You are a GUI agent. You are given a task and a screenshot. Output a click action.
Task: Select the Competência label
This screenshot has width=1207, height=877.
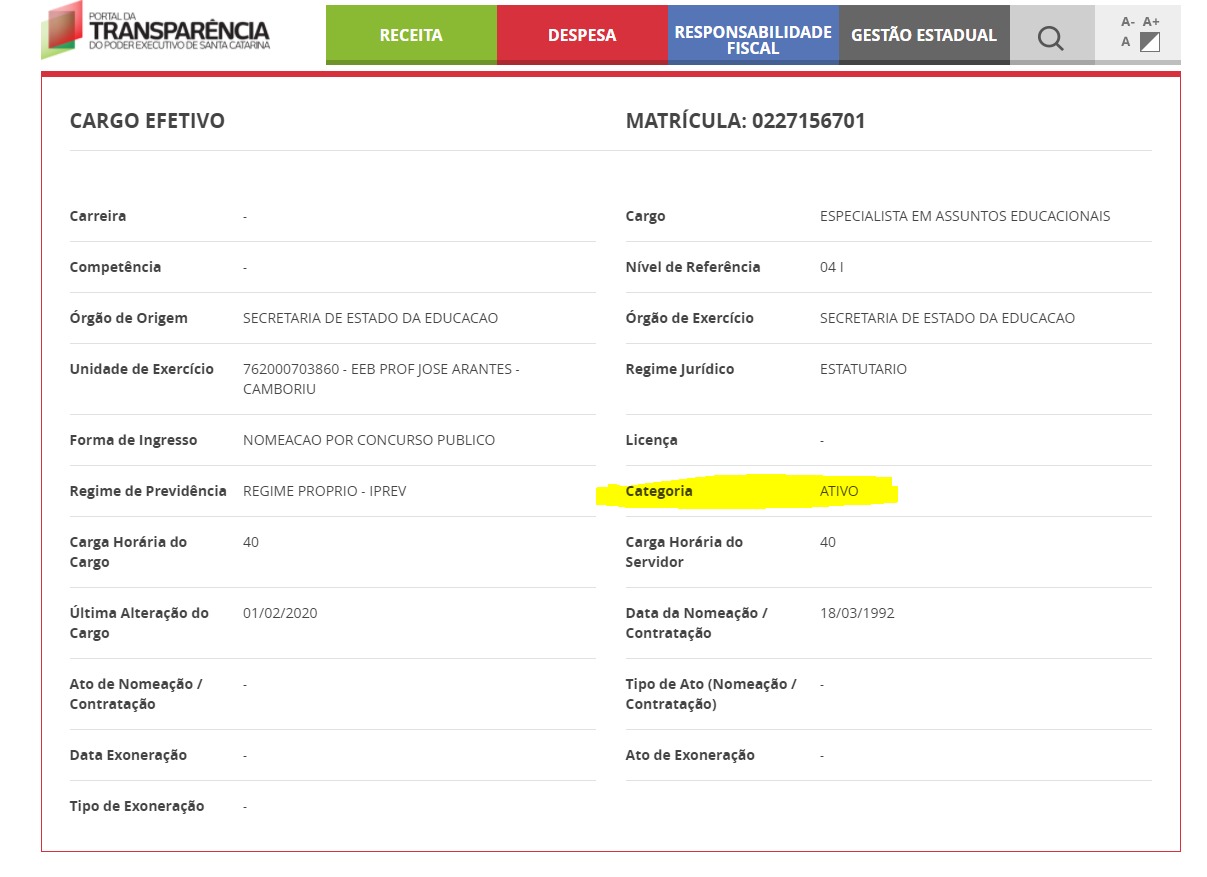coord(115,267)
